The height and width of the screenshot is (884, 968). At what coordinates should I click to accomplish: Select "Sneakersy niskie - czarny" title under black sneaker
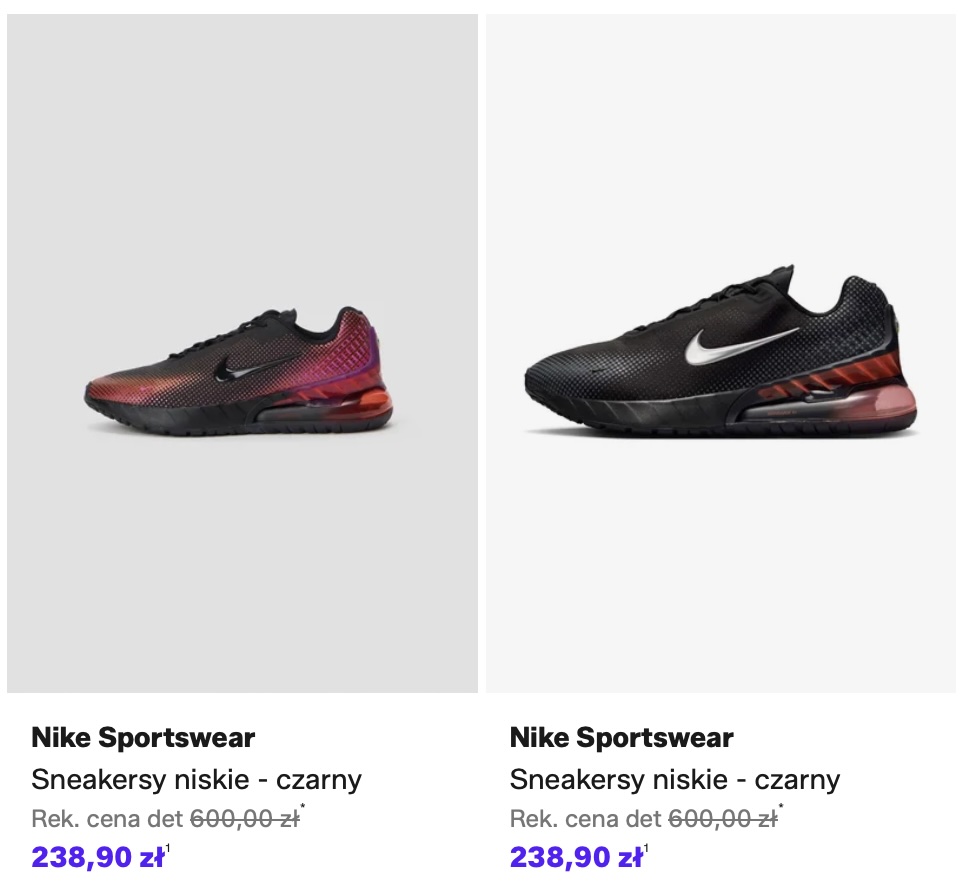(x=674, y=779)
